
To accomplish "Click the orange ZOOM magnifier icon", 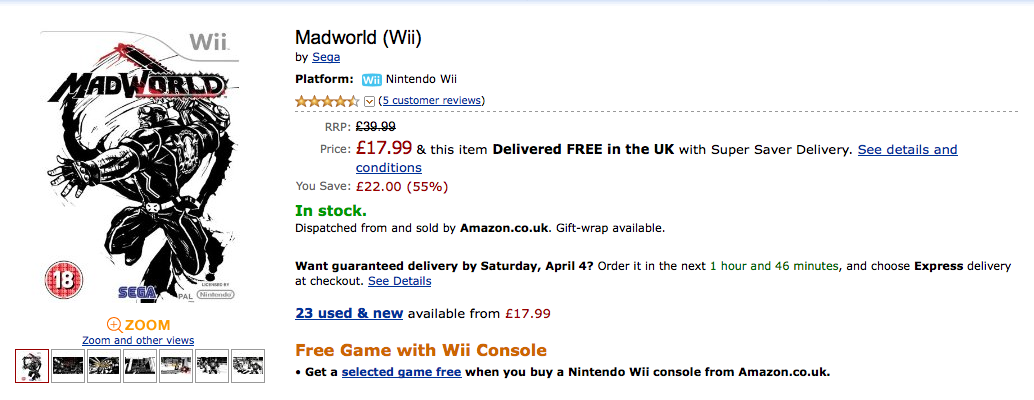I will coord(114,324).
